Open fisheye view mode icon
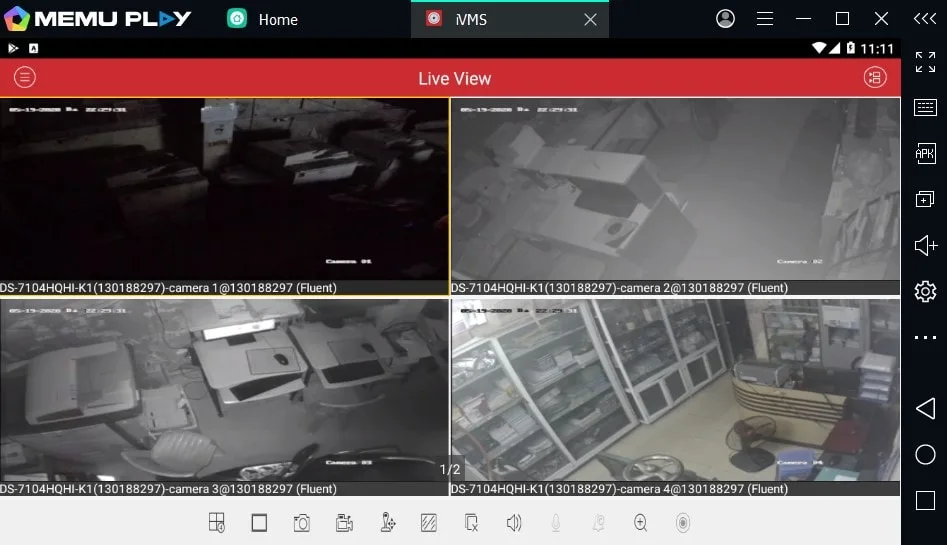Viewport: 947px width, 545px height. [682, 523]
